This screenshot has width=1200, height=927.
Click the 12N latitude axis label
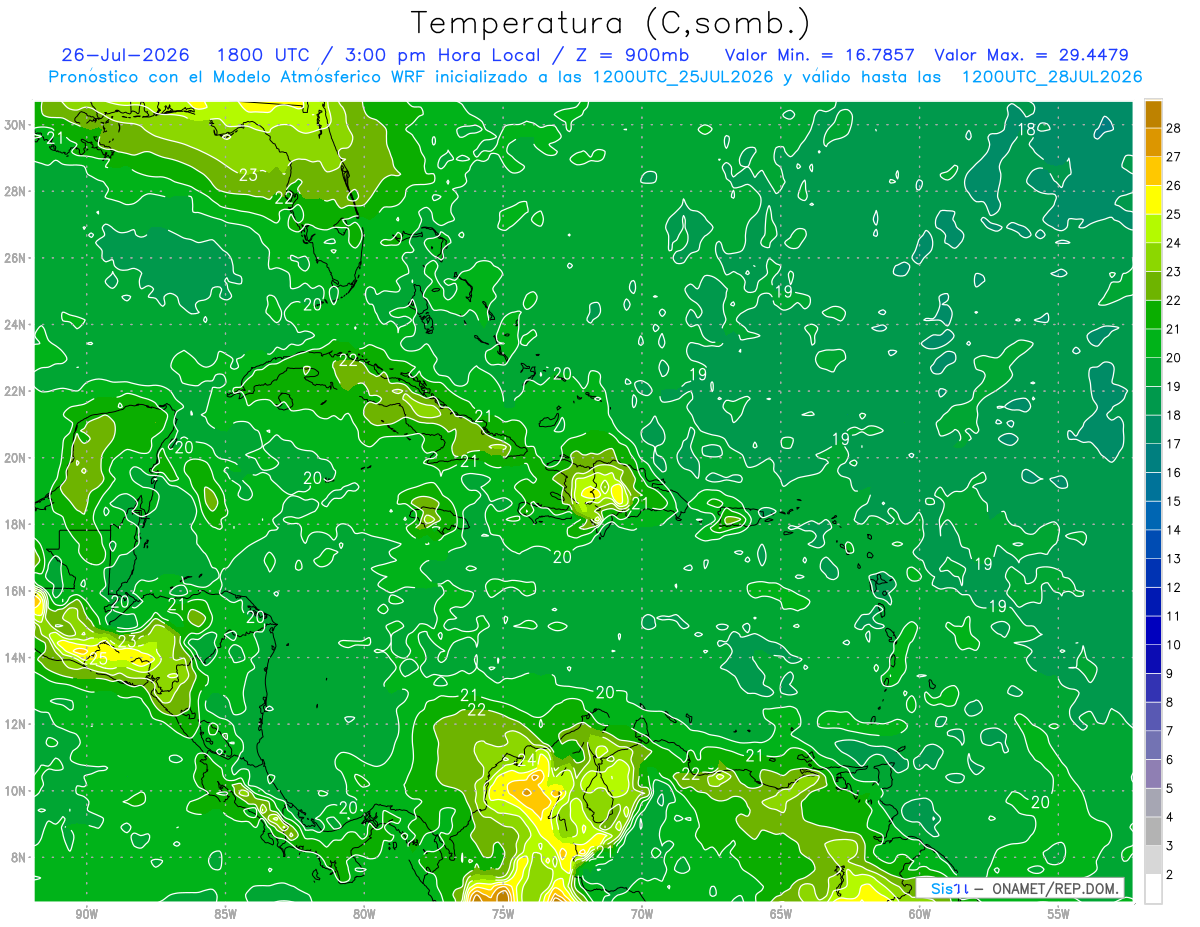(15, 724)
